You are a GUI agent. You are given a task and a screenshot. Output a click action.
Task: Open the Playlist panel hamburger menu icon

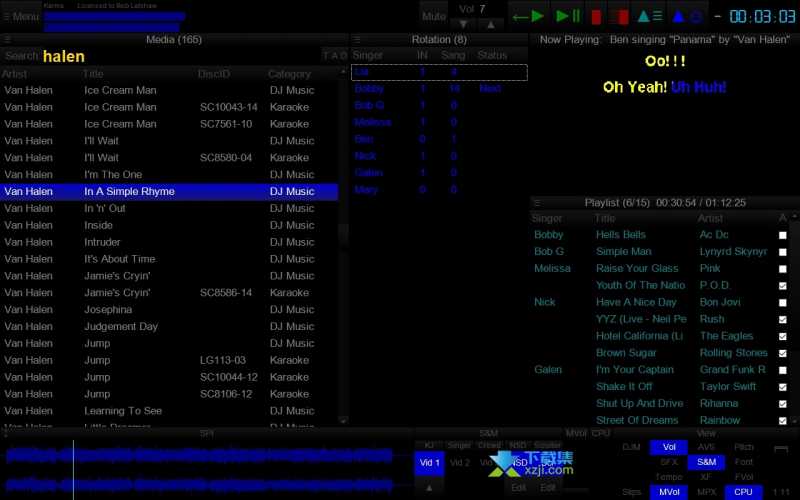pos(537,203)
